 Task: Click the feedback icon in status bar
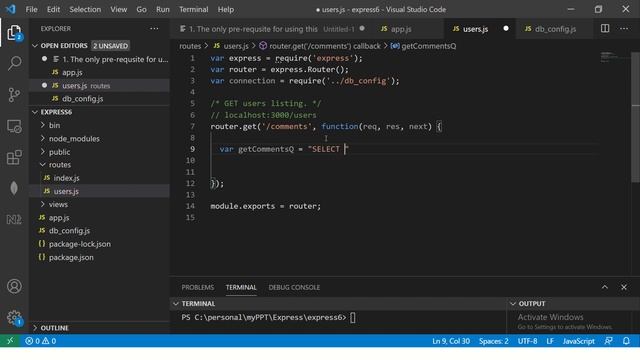coord(609,341)
